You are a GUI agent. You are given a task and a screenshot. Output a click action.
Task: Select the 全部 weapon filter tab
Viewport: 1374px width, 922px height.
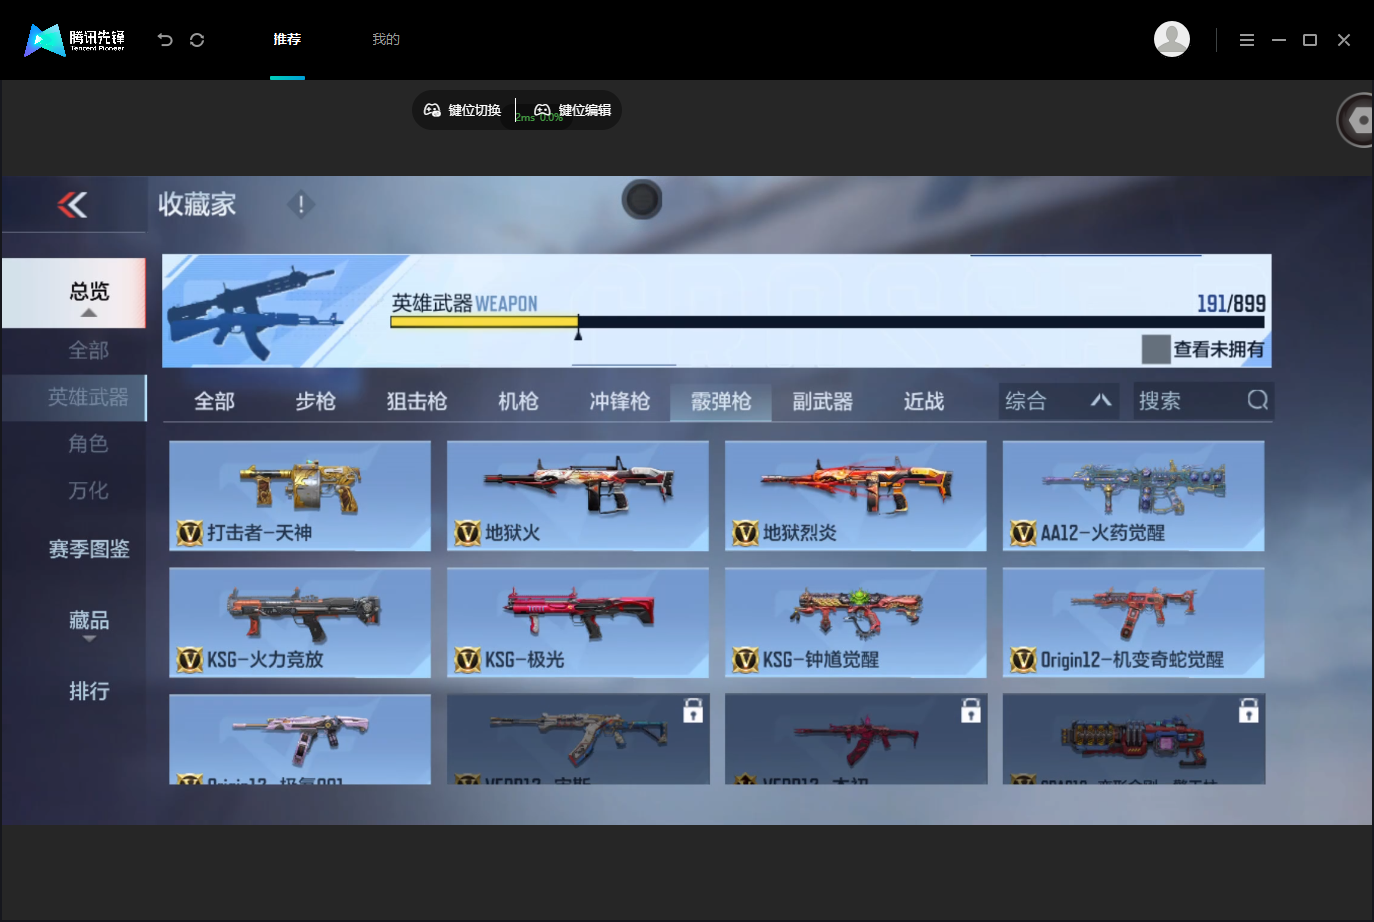214,401
